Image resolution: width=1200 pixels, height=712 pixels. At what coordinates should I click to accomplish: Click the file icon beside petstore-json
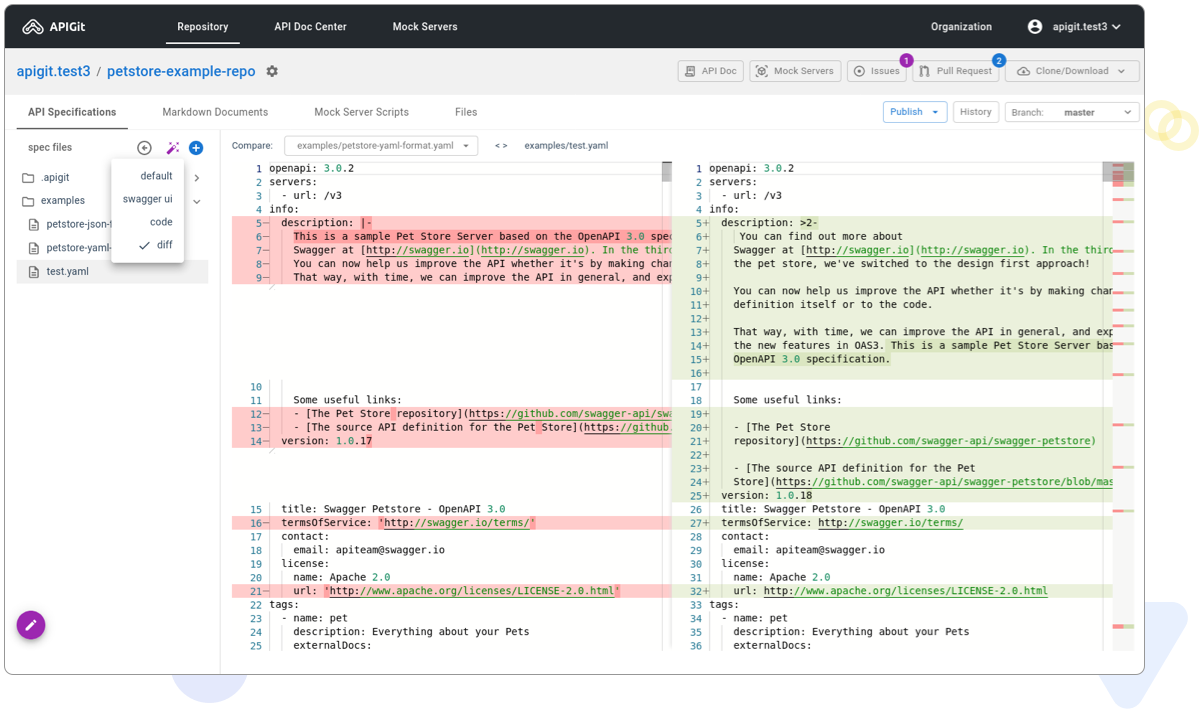click(34, 225)
